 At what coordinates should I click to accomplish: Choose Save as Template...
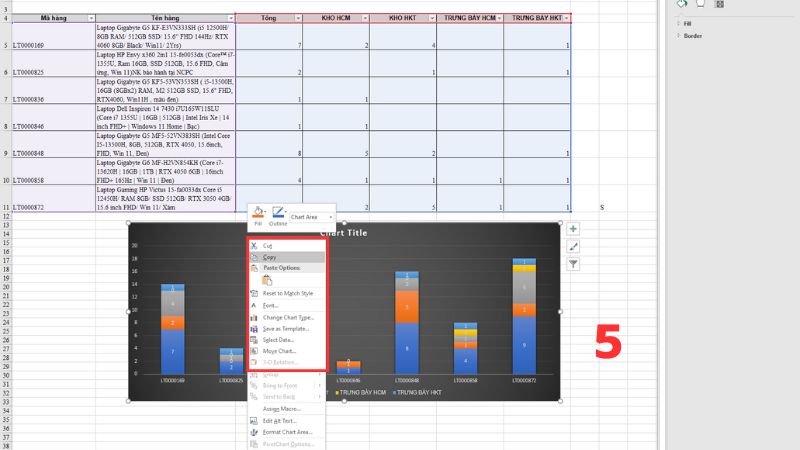click(x=287, y=329)
